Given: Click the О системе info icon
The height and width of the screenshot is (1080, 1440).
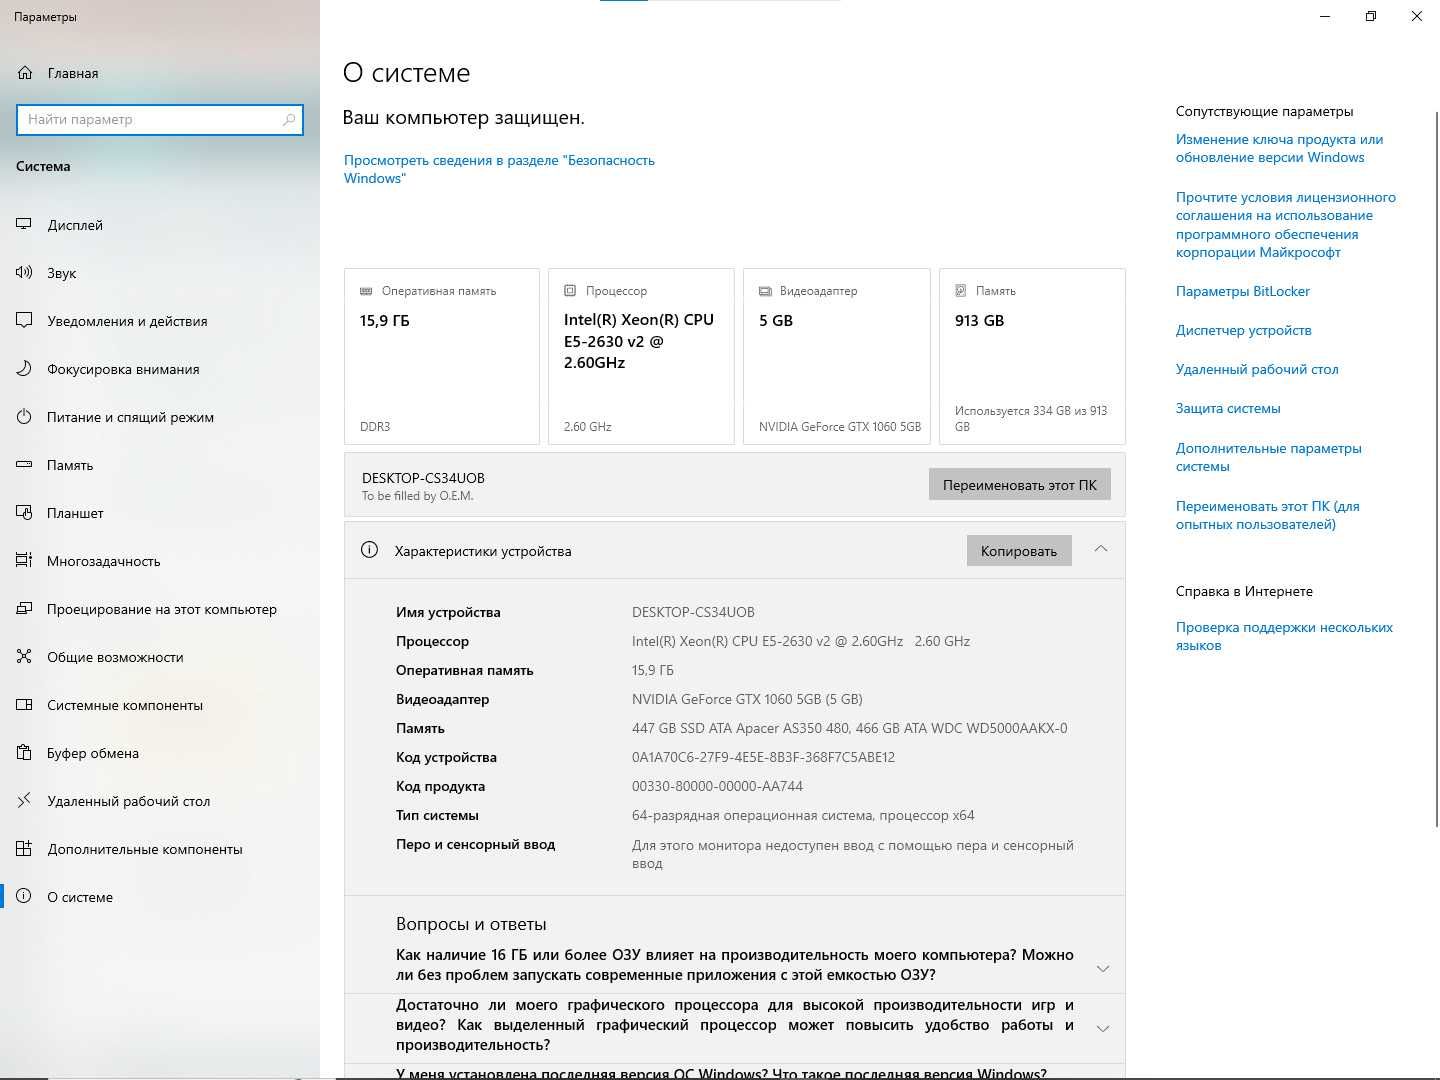Looking at the screenshot, I should (x=24, y=897).
